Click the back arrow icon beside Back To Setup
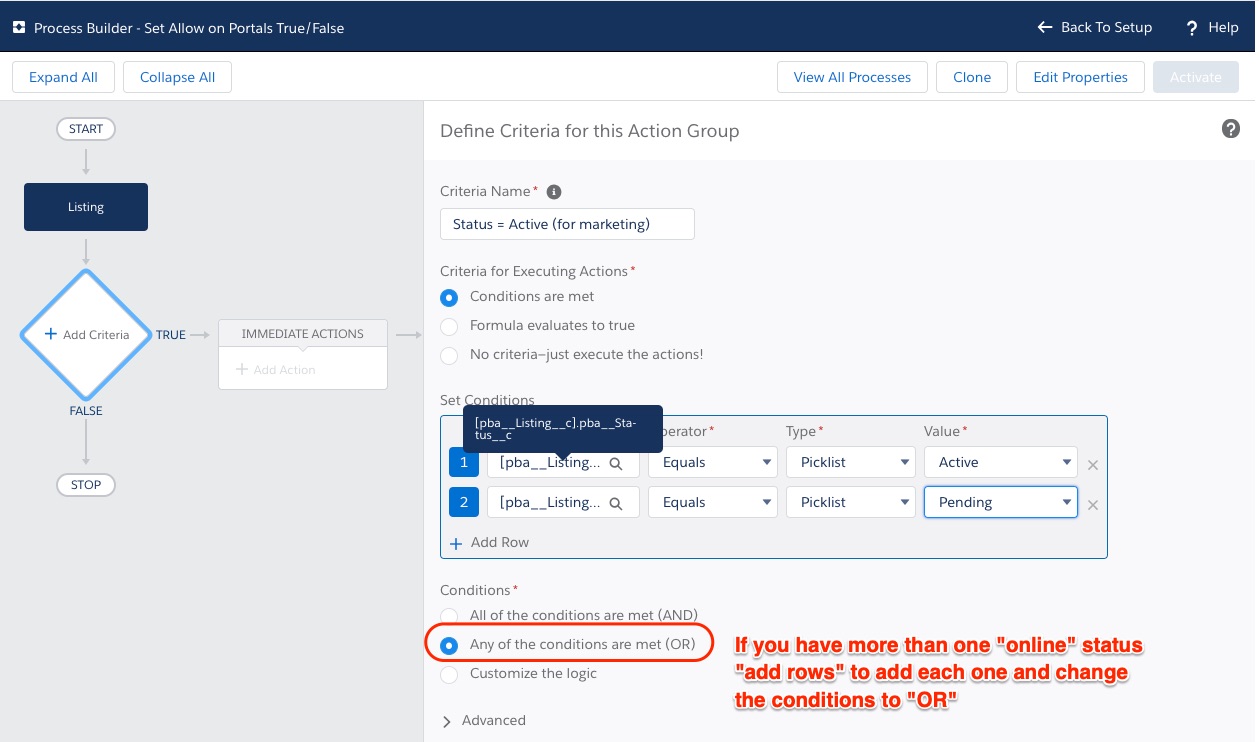Screen dimensions: 1259x742 (x=1045, y=27)
